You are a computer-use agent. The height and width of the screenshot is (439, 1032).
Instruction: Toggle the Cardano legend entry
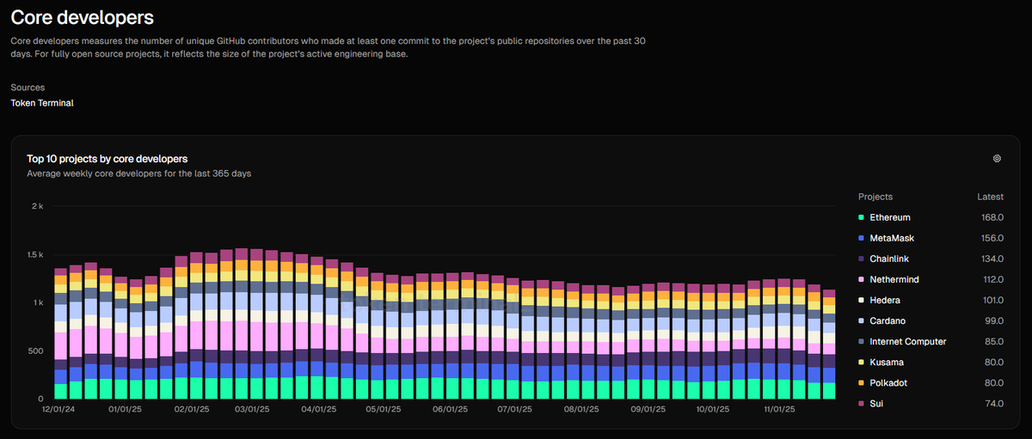coord(888,321)
